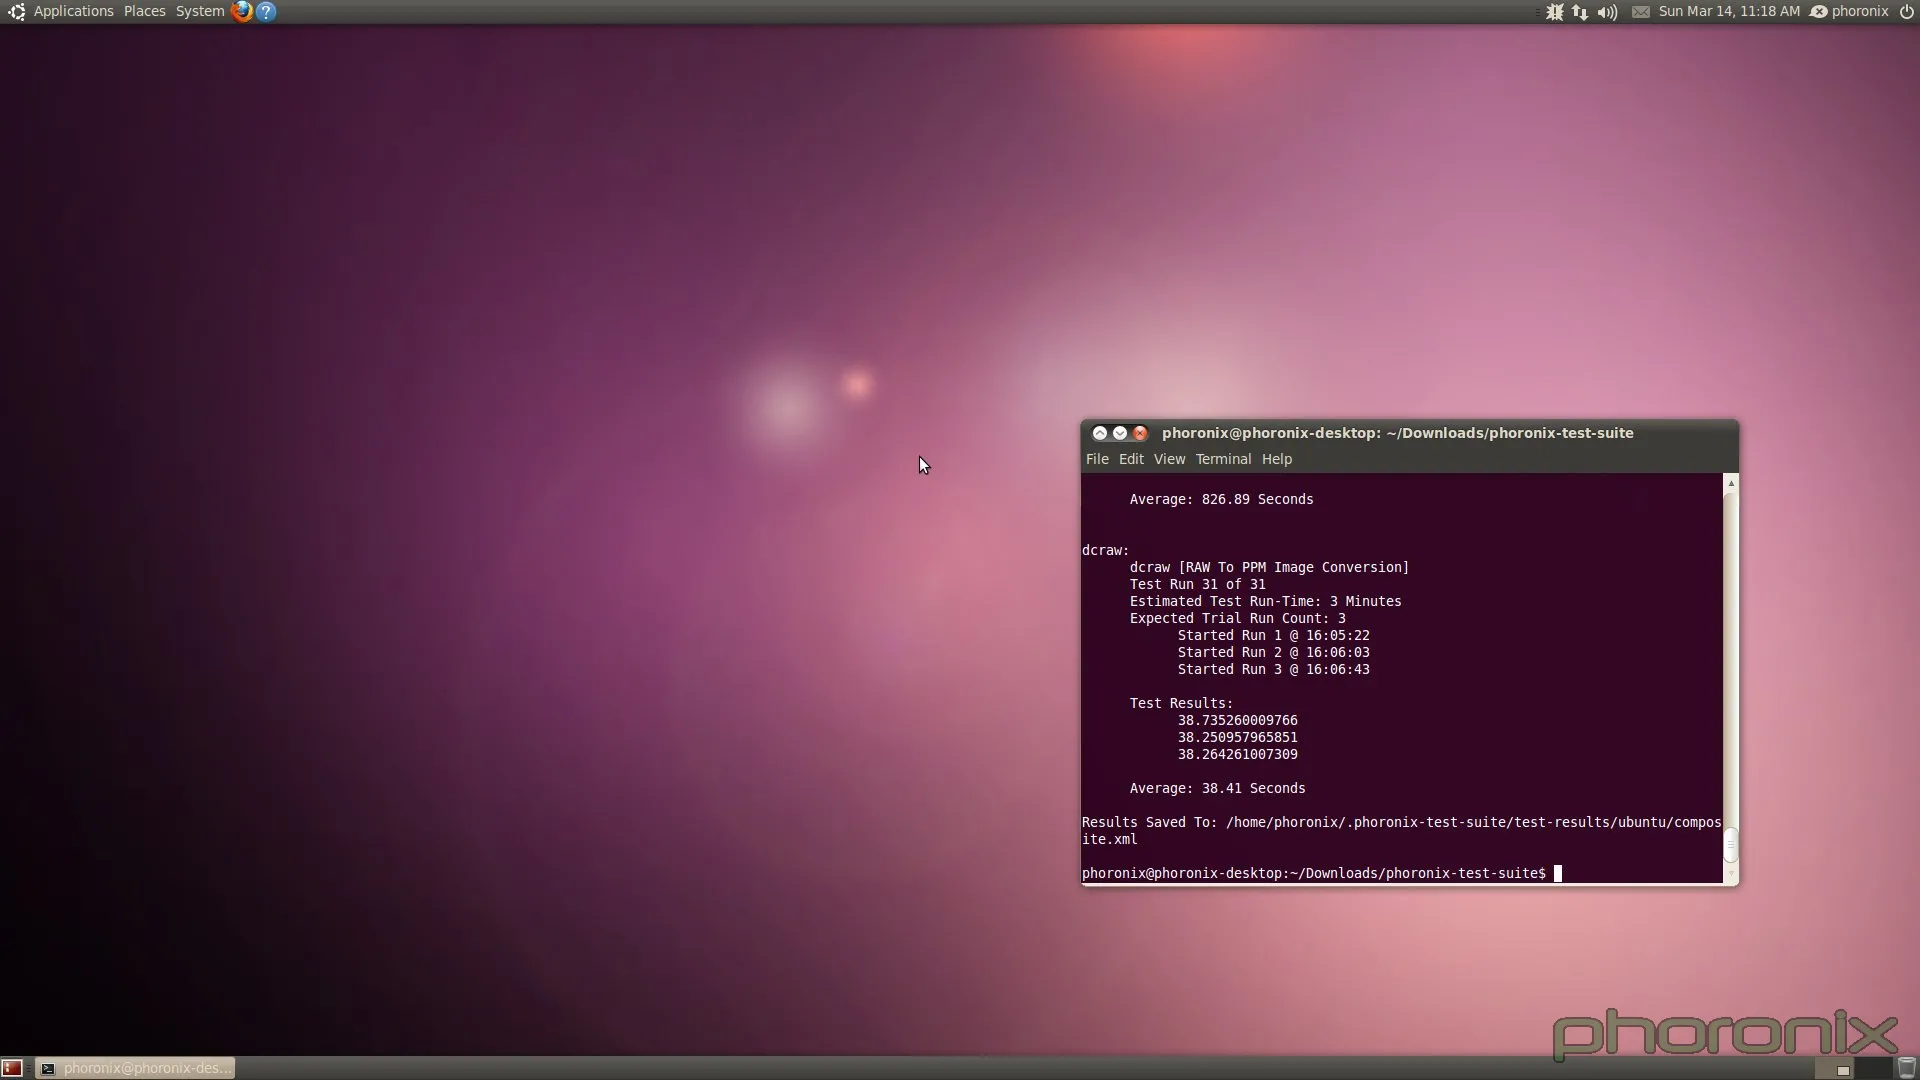Click the result value 38.264261007309
The width and height of the screenshot is (1920, 1080).
click(x=1237, y=754)
